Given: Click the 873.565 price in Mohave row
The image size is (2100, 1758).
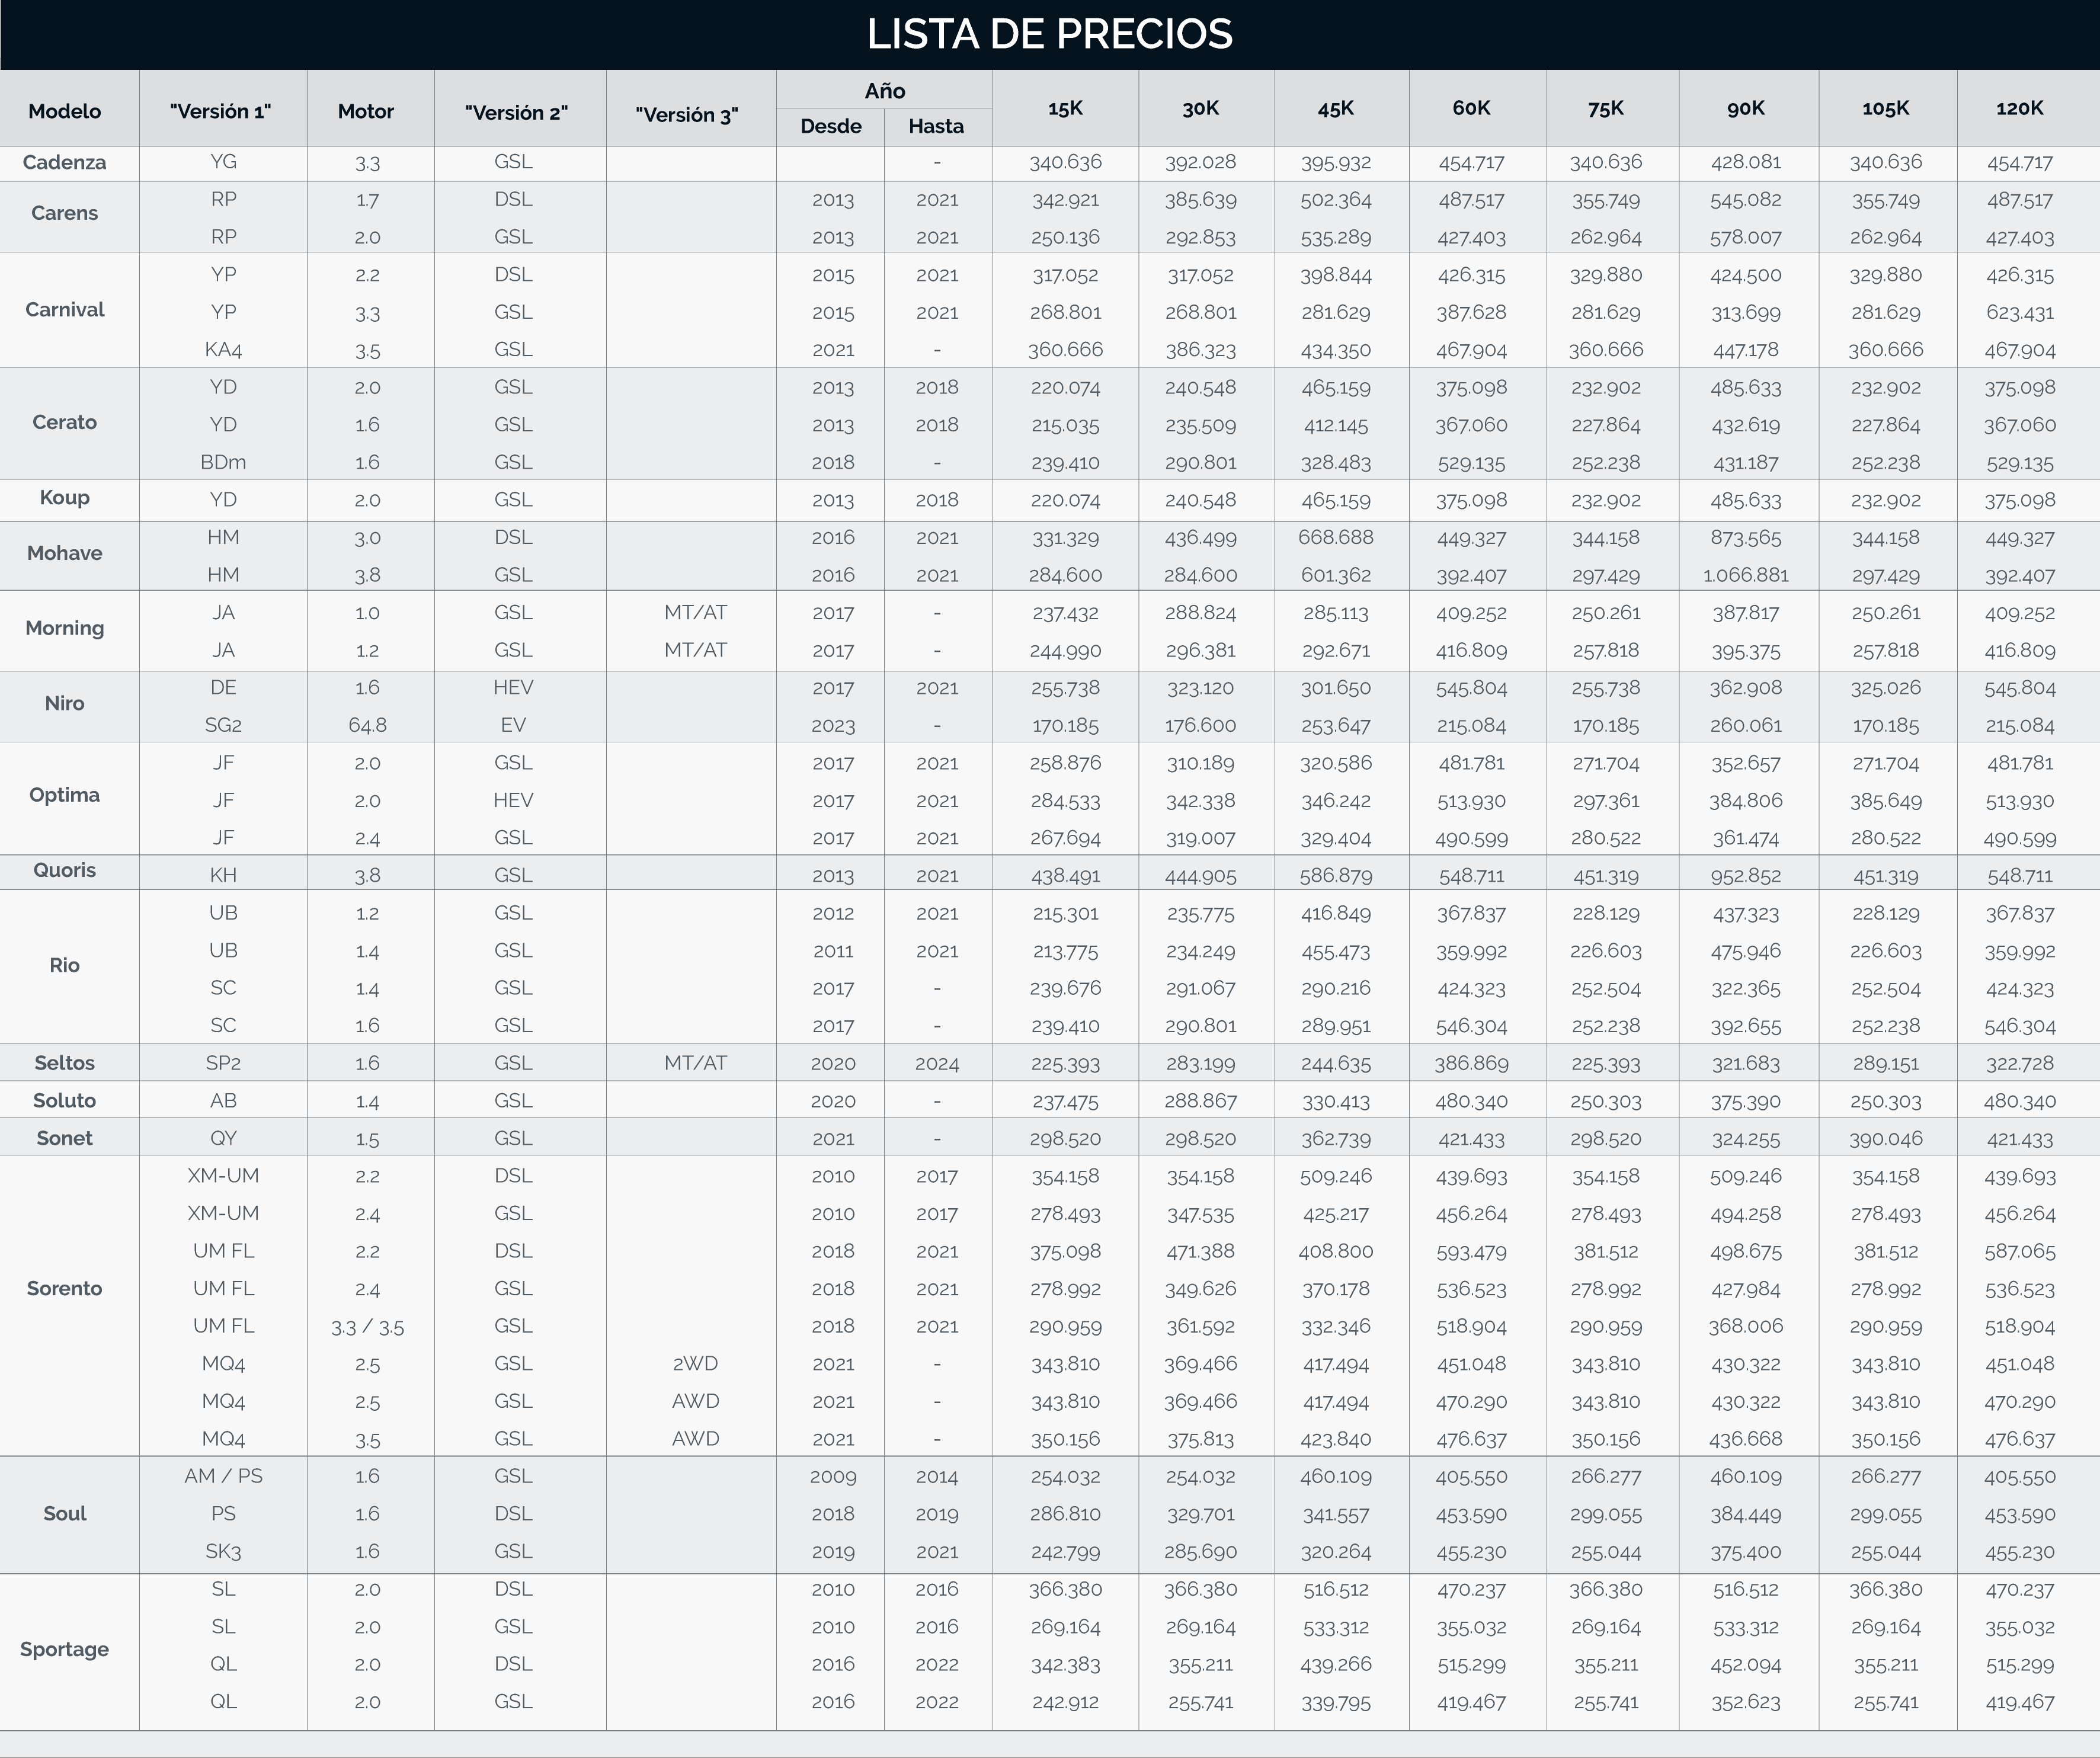Looking at the screenshot, I should tap(1746, 538).
